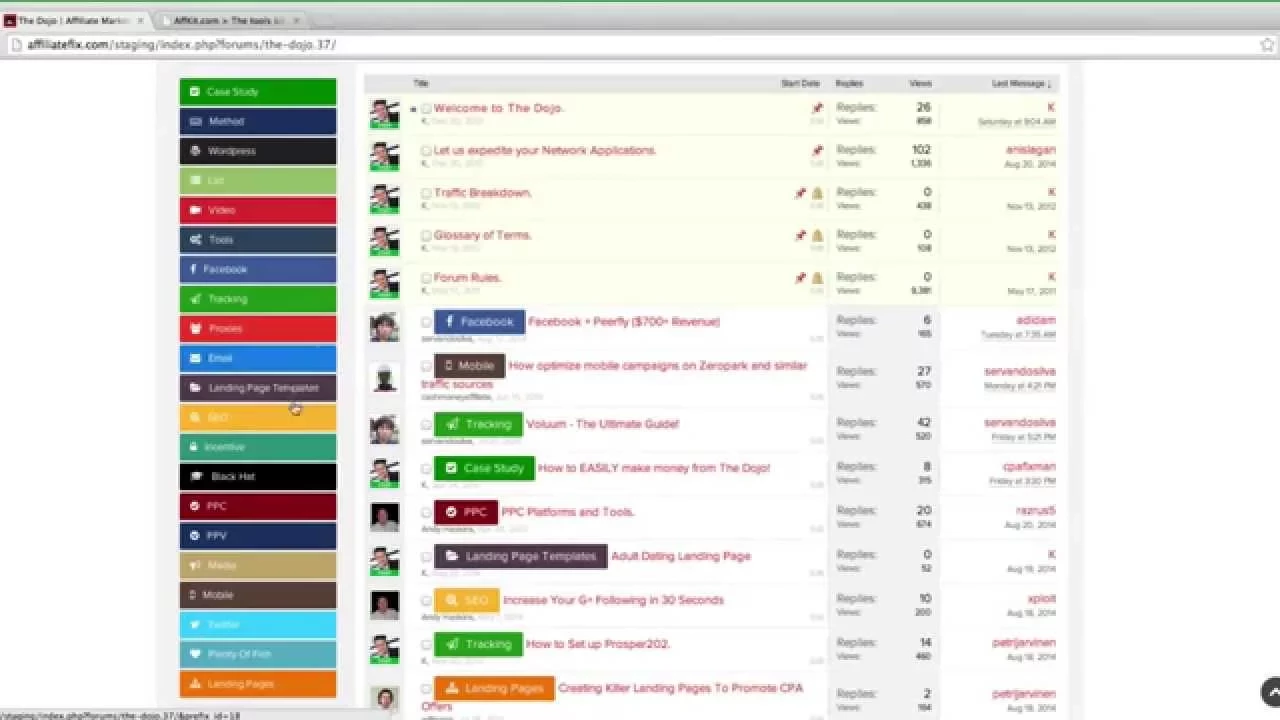The image size is (1280, 720).
Task: Click the scroll-to-top arrow button
Action: click(1271, 691)
